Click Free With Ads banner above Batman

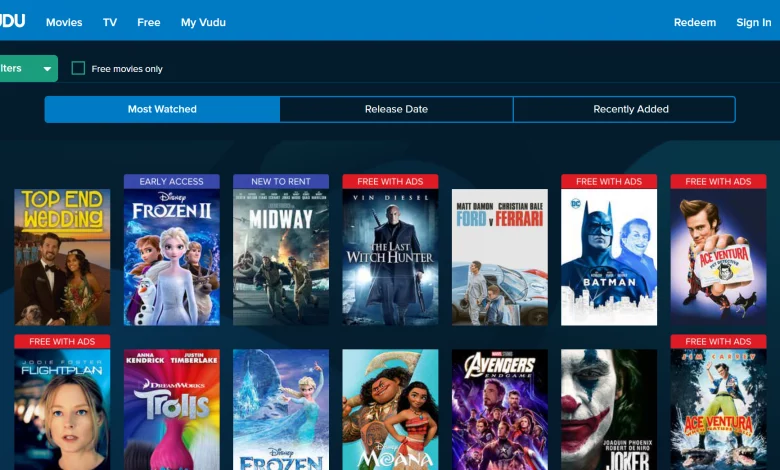click(609, 182)
